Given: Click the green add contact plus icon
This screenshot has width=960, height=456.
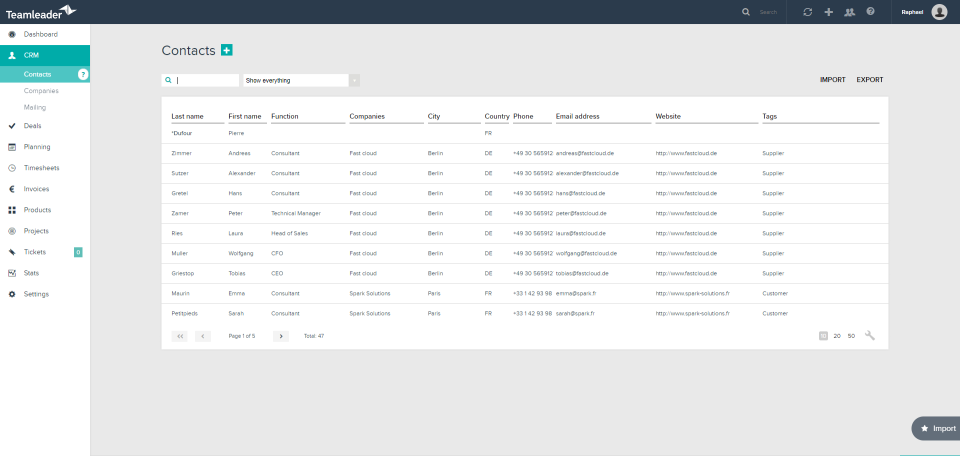Looking at the screenshot, I should [x=227, y=50].
